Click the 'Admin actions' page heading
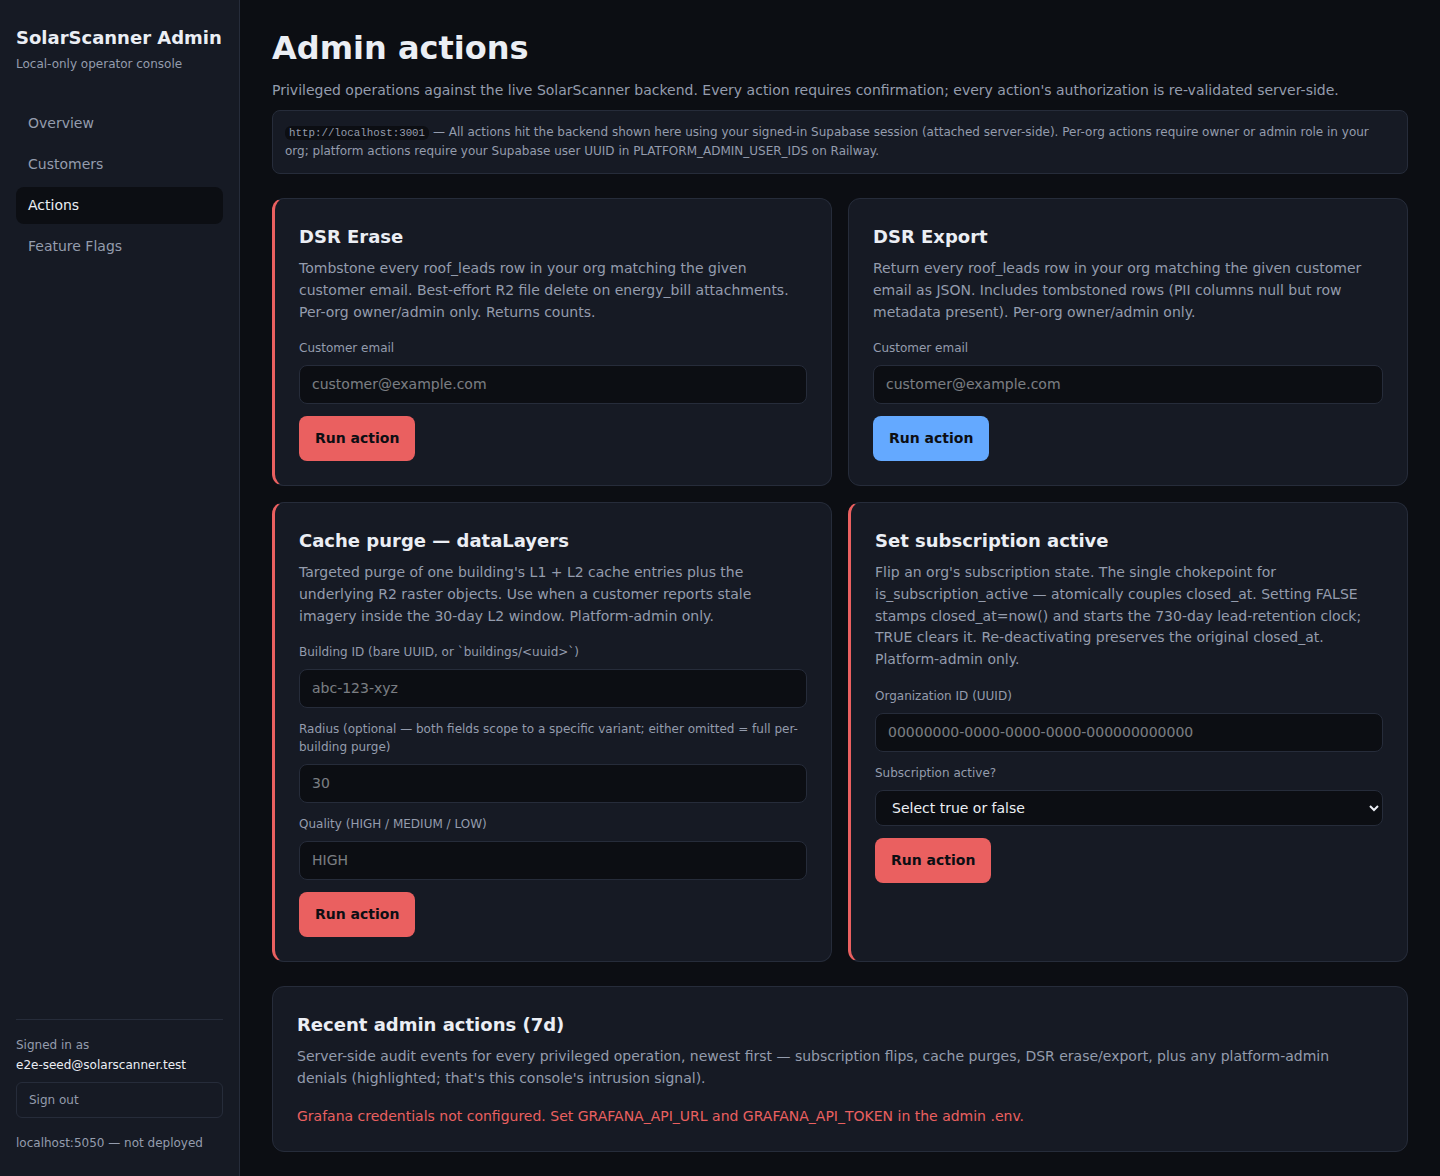1440x1176 pixels. point(400,48)
